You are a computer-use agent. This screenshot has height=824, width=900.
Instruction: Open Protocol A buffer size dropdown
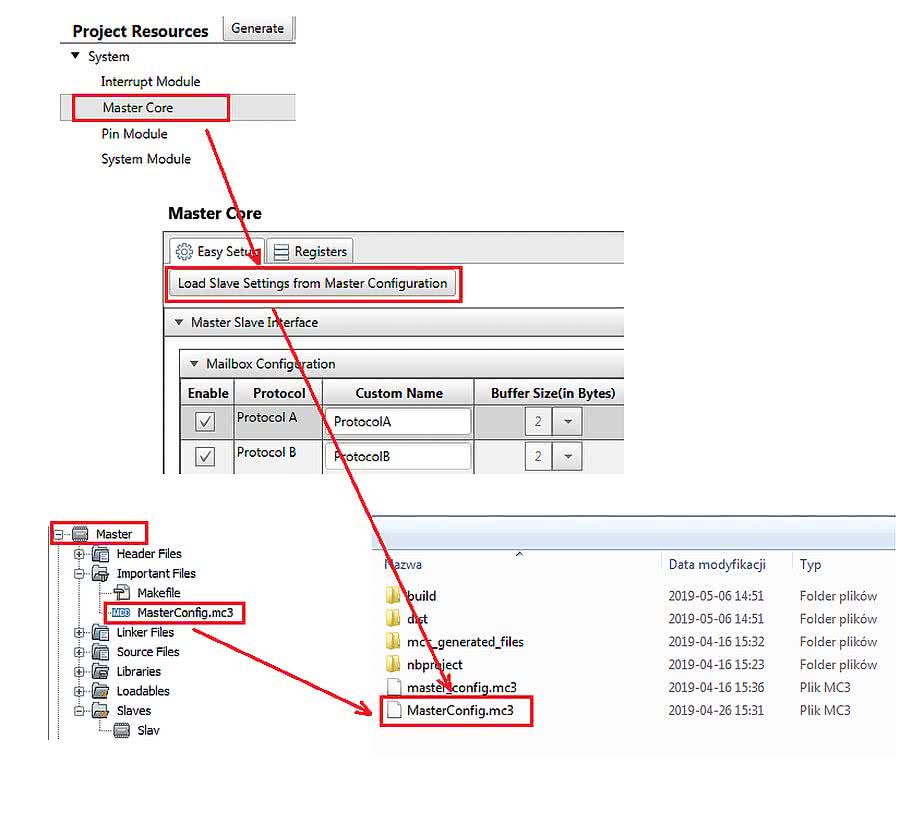click(x=567, y=422)
